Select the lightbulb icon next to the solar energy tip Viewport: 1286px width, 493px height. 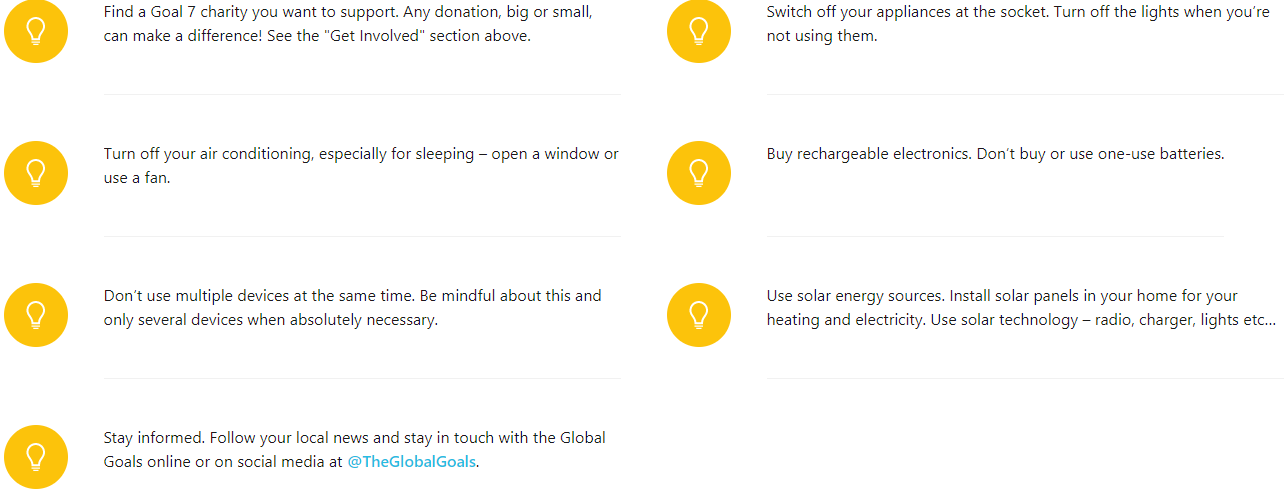[699, 315]
